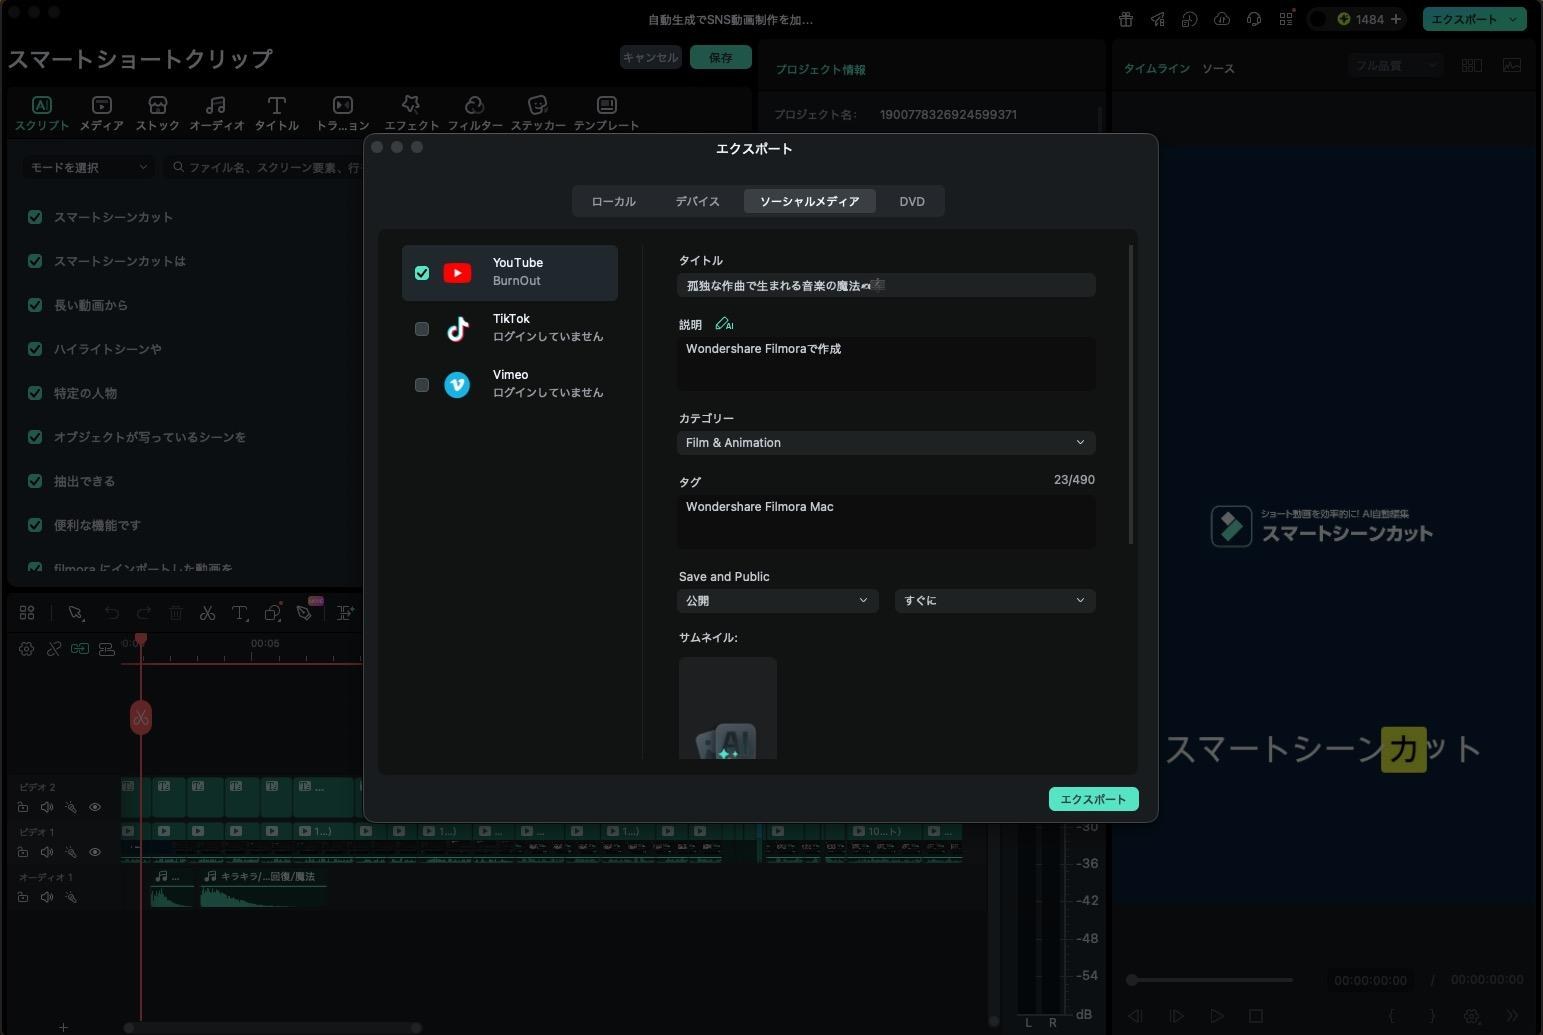Add credits with the 1484 plus button
This screenshot has width=1543, height=1035.
click(1396, 19)
